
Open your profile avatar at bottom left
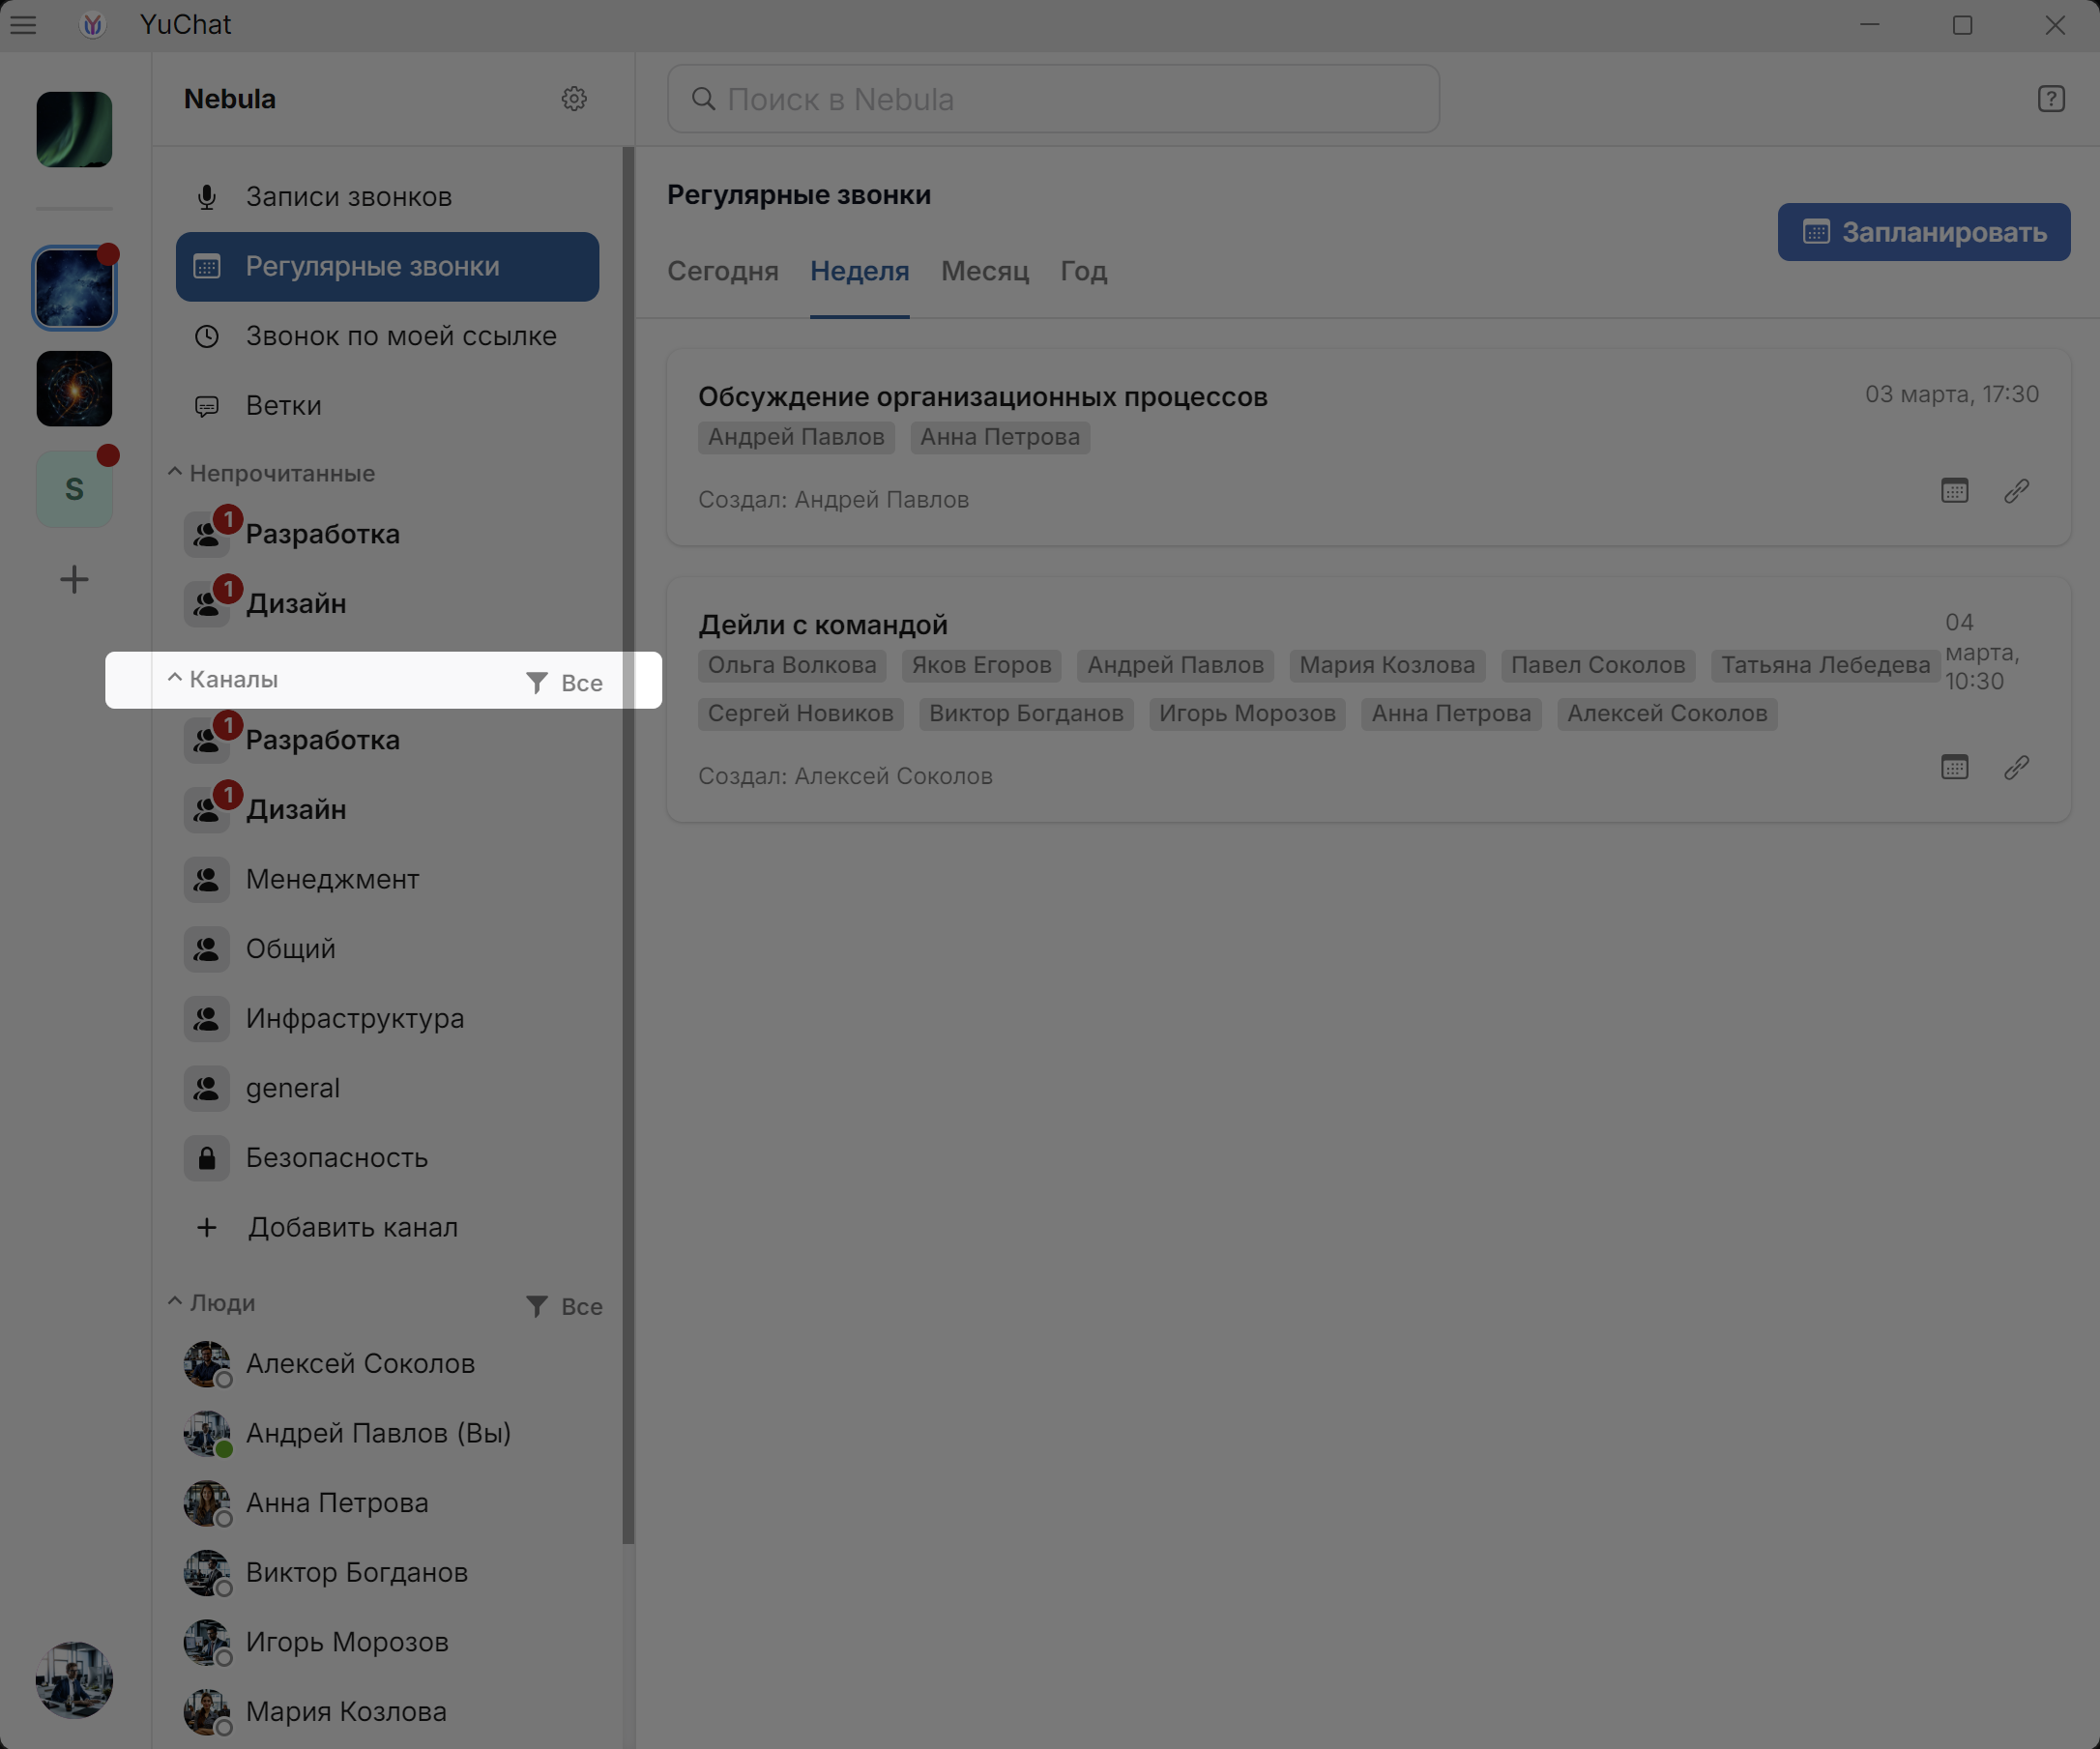[74, 1680]
